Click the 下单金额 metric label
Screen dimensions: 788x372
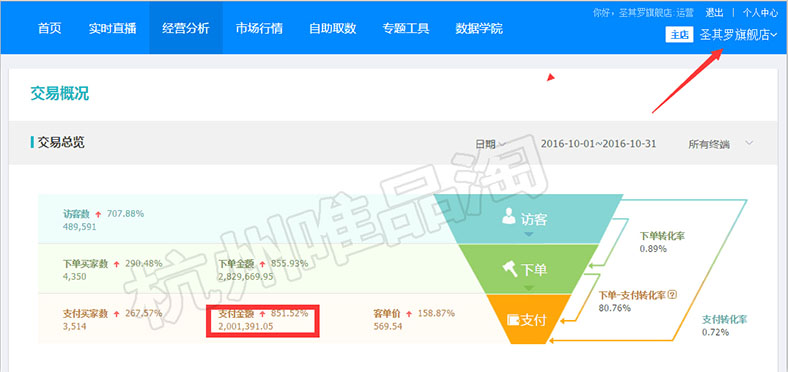pyautogui.click(x=236, y=263)
